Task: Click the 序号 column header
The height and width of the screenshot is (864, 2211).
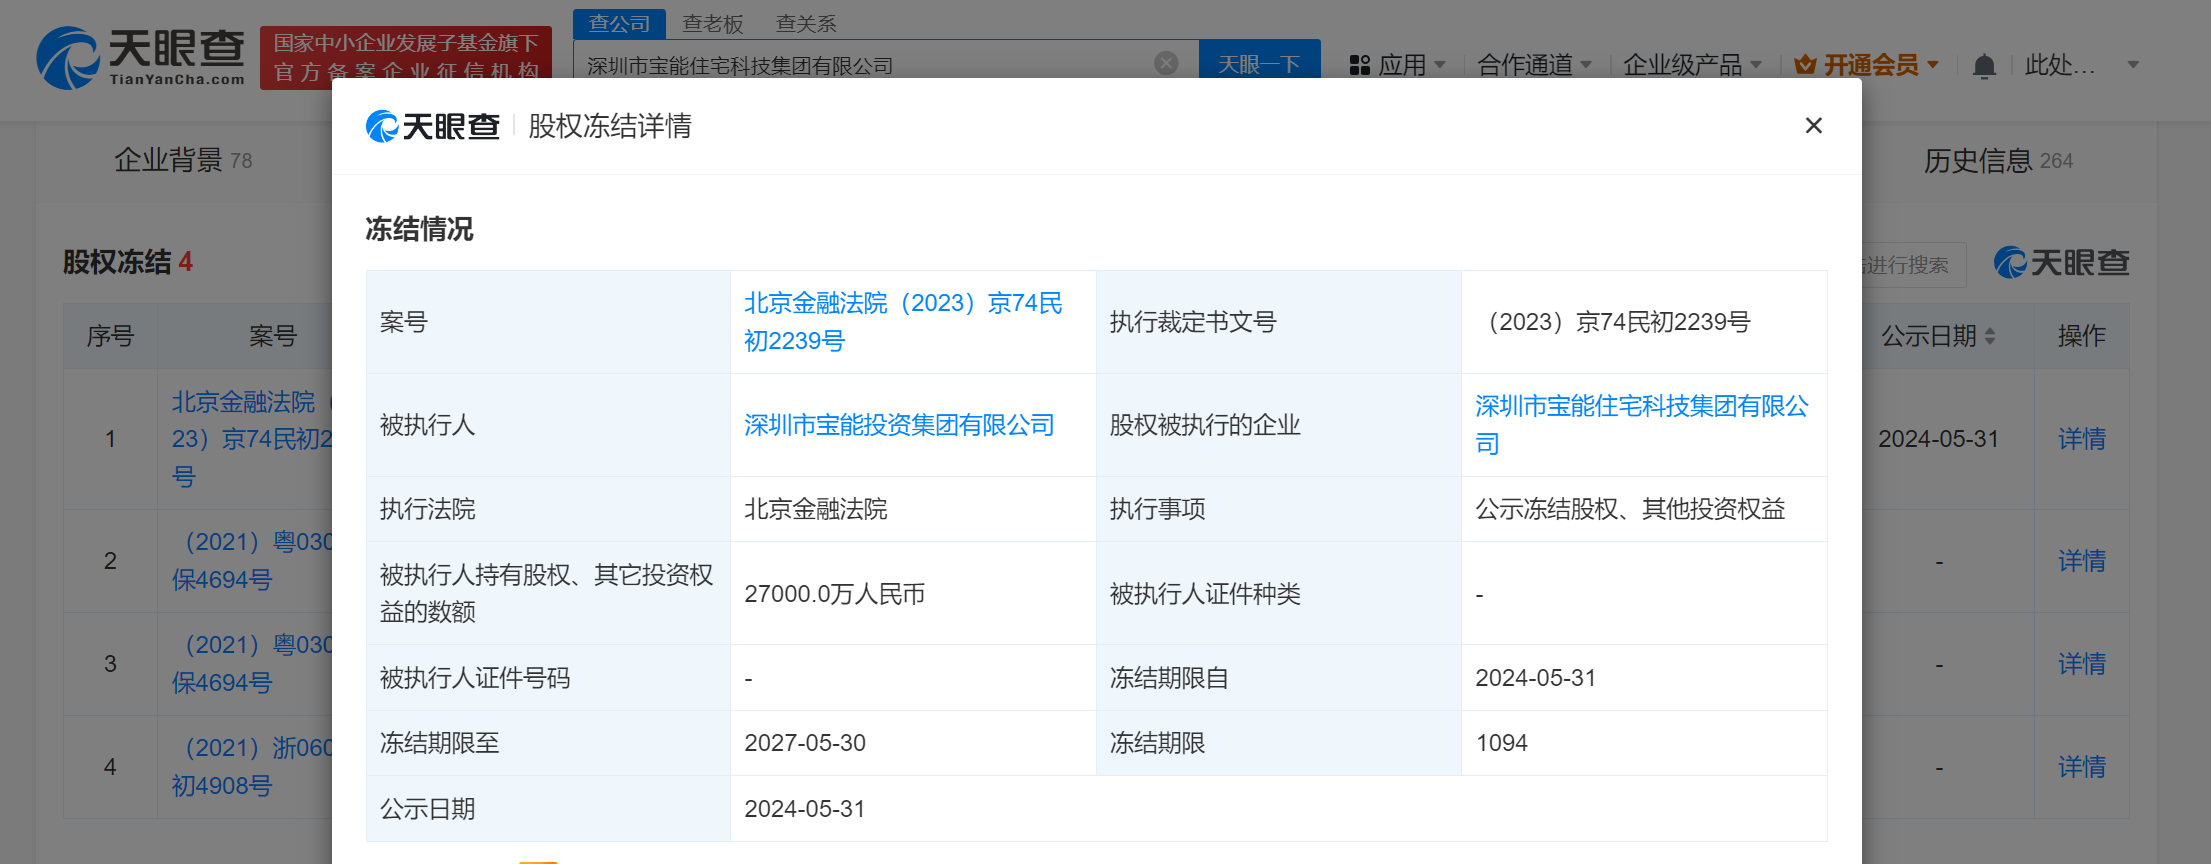Action: 110,336
